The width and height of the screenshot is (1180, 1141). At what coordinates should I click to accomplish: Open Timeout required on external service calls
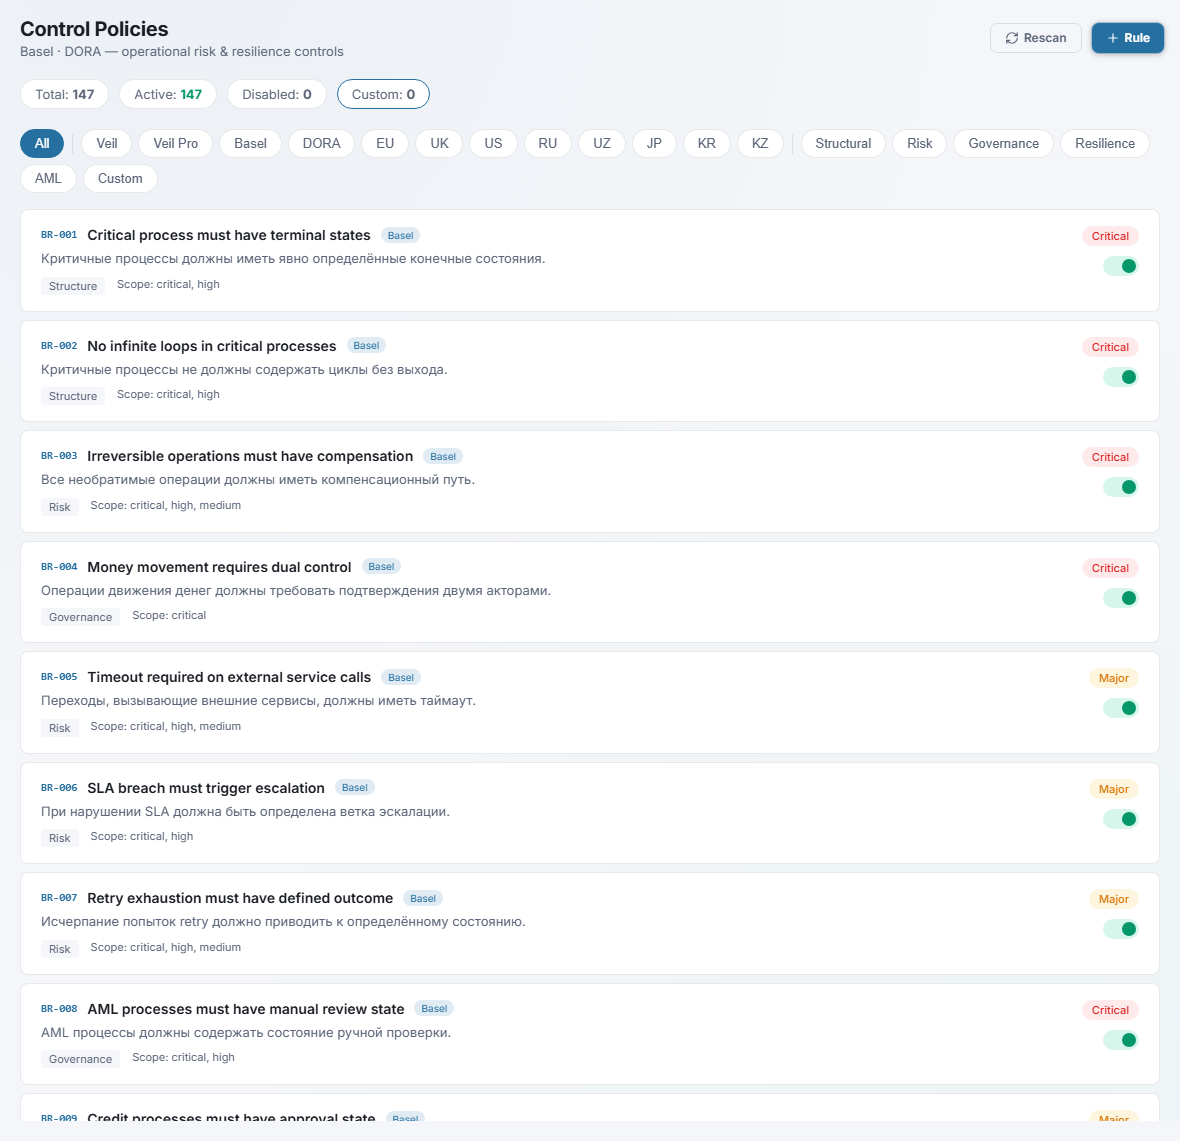(x=229, y=677)
